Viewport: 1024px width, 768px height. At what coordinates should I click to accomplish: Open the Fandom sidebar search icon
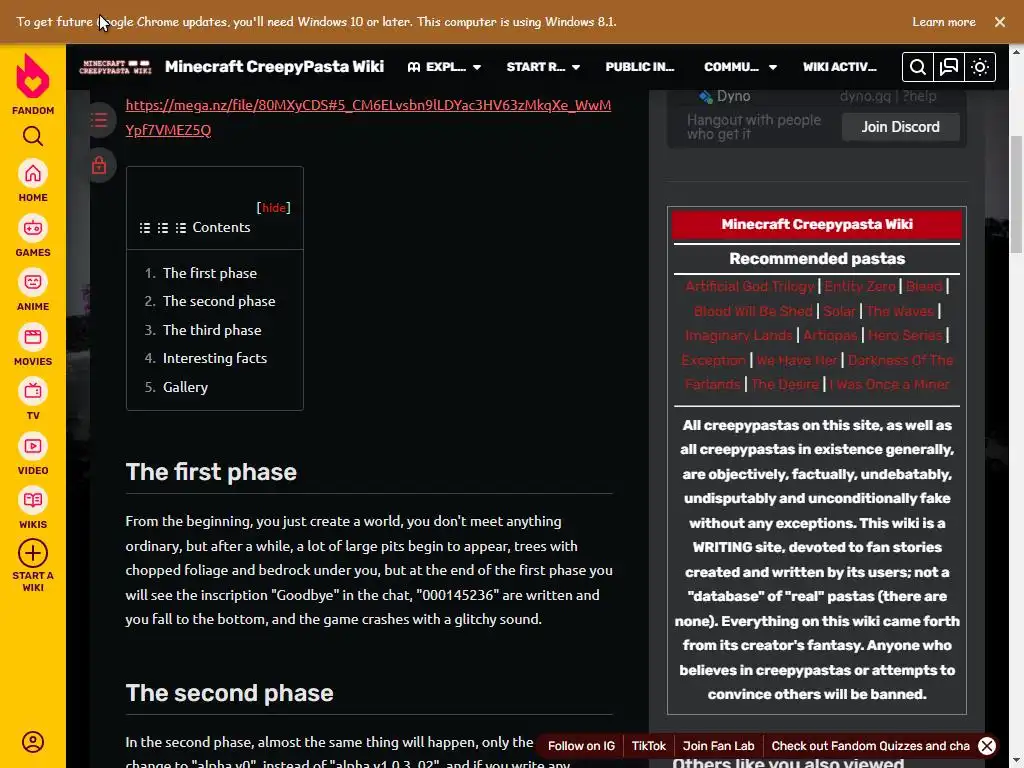click(x=33, y=136)
